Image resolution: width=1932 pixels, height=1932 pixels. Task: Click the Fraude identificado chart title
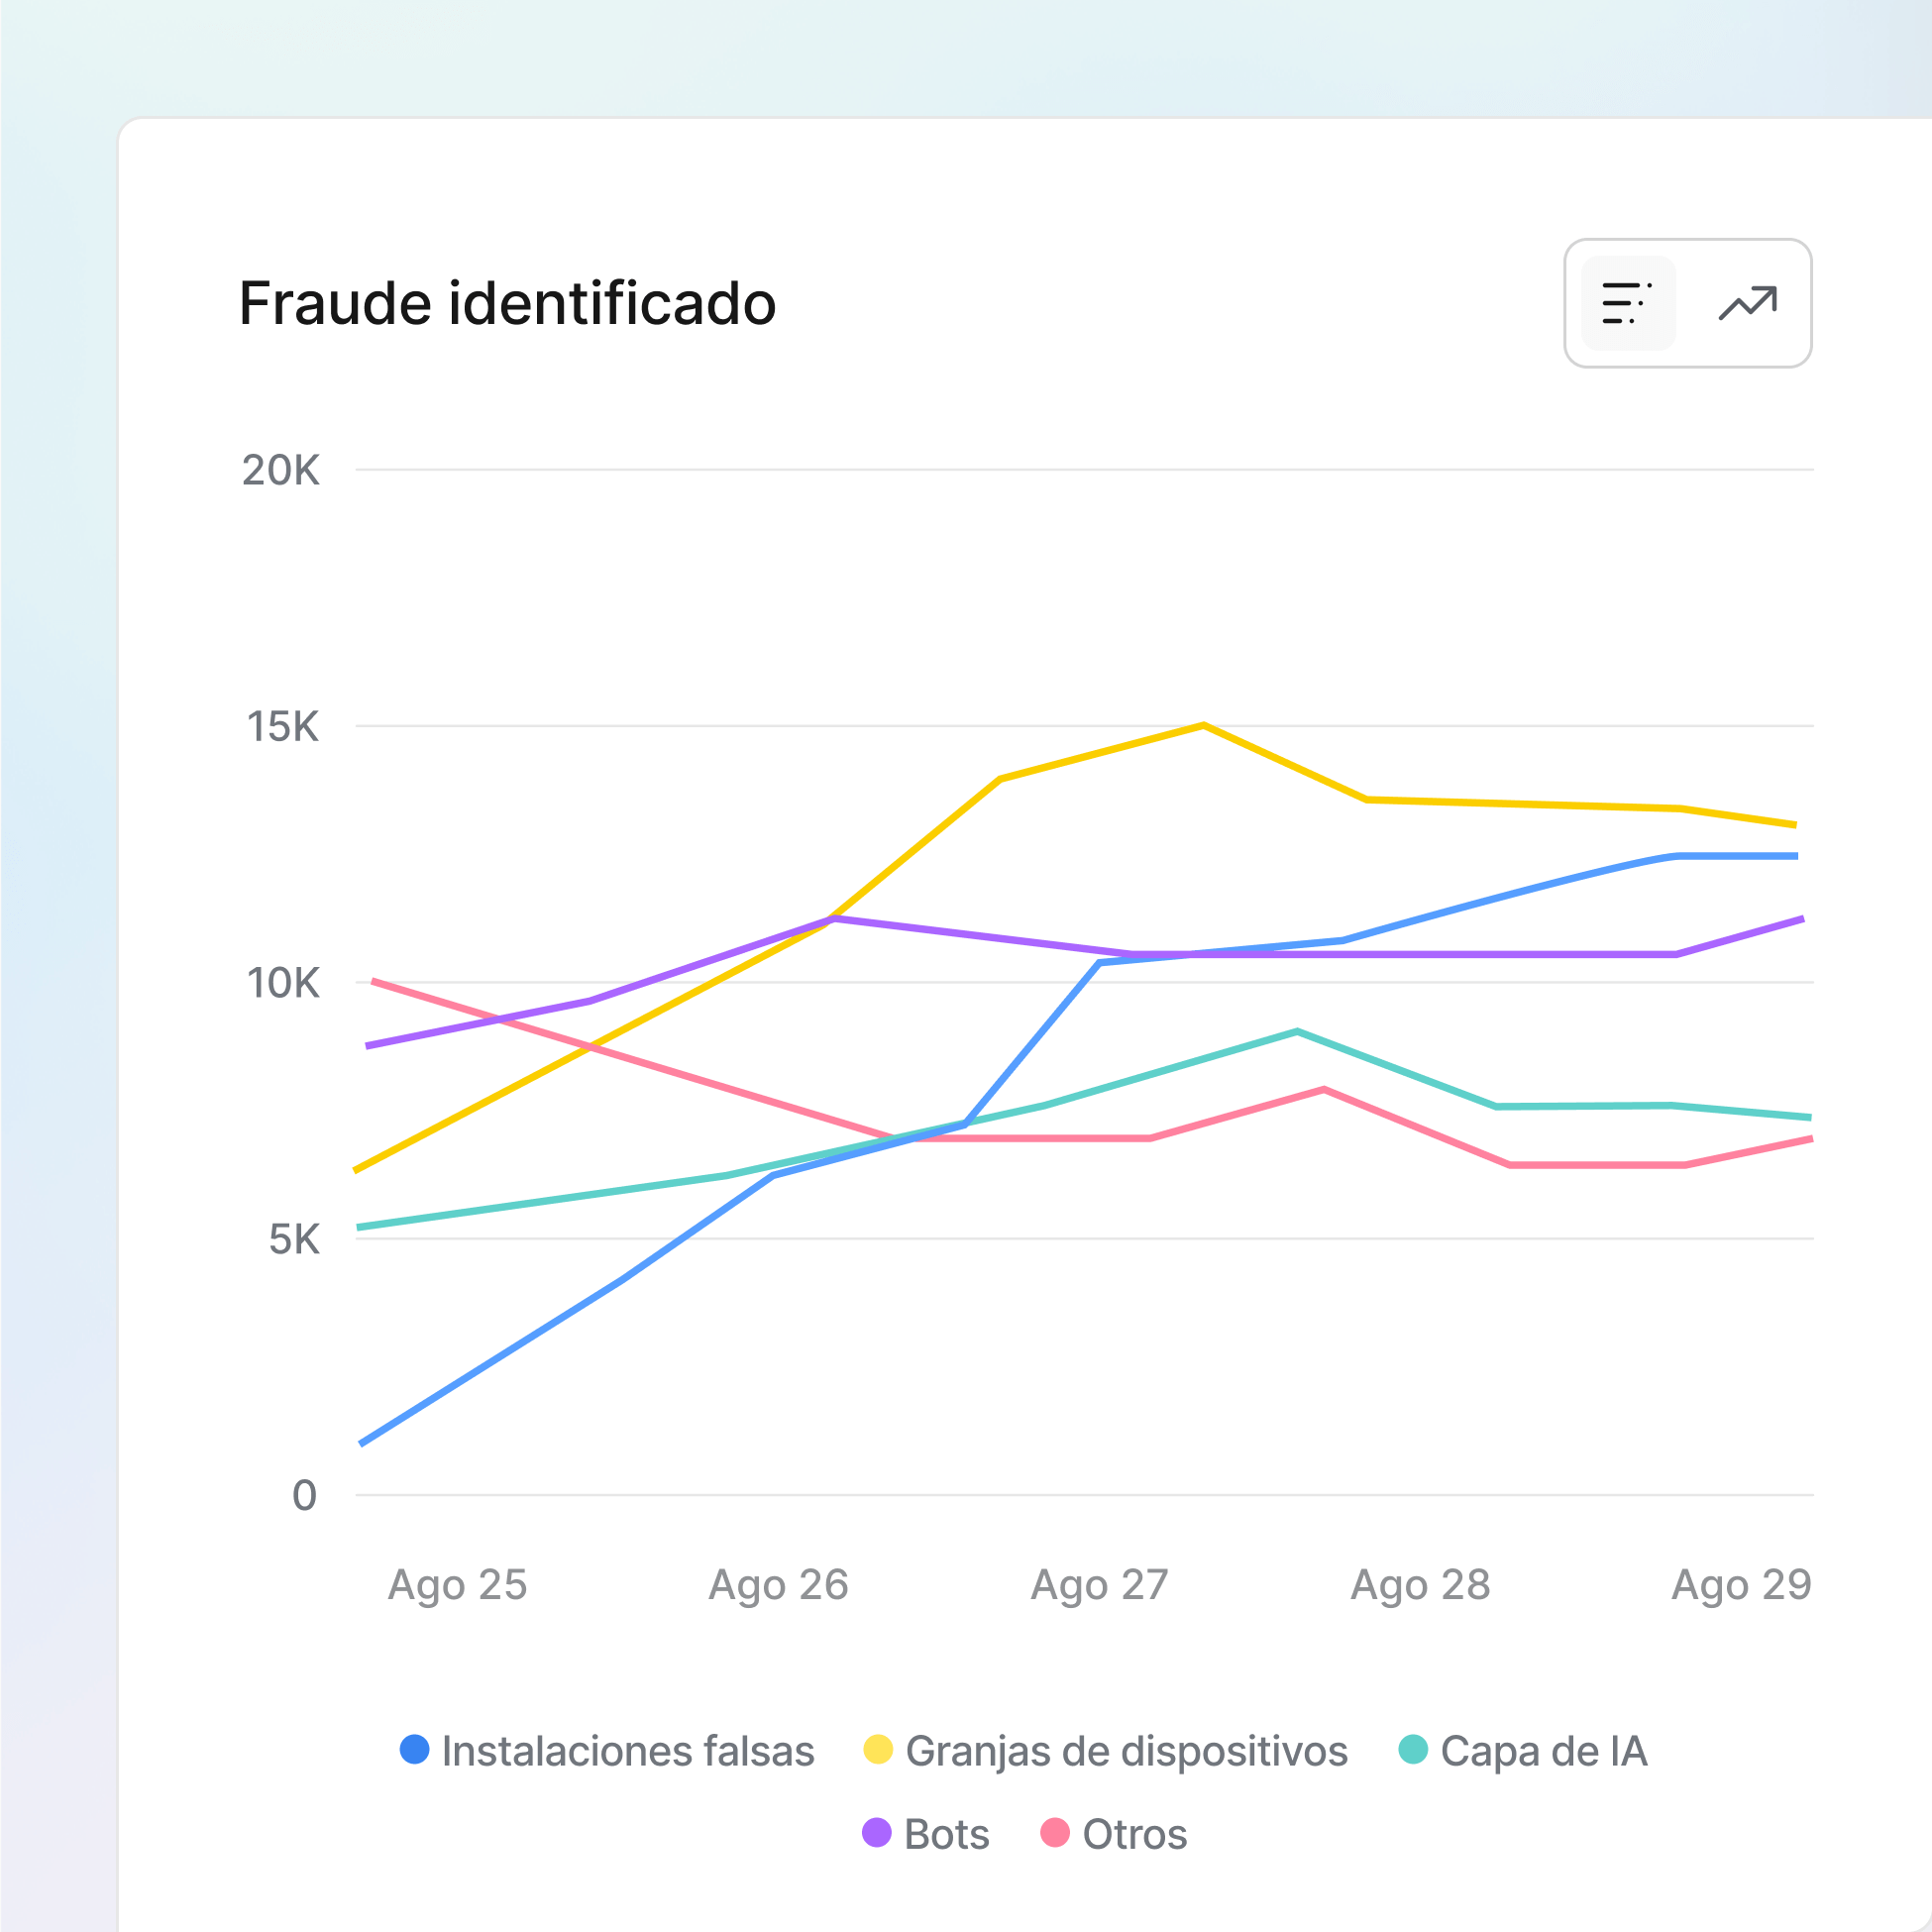(x=507, y=303)
